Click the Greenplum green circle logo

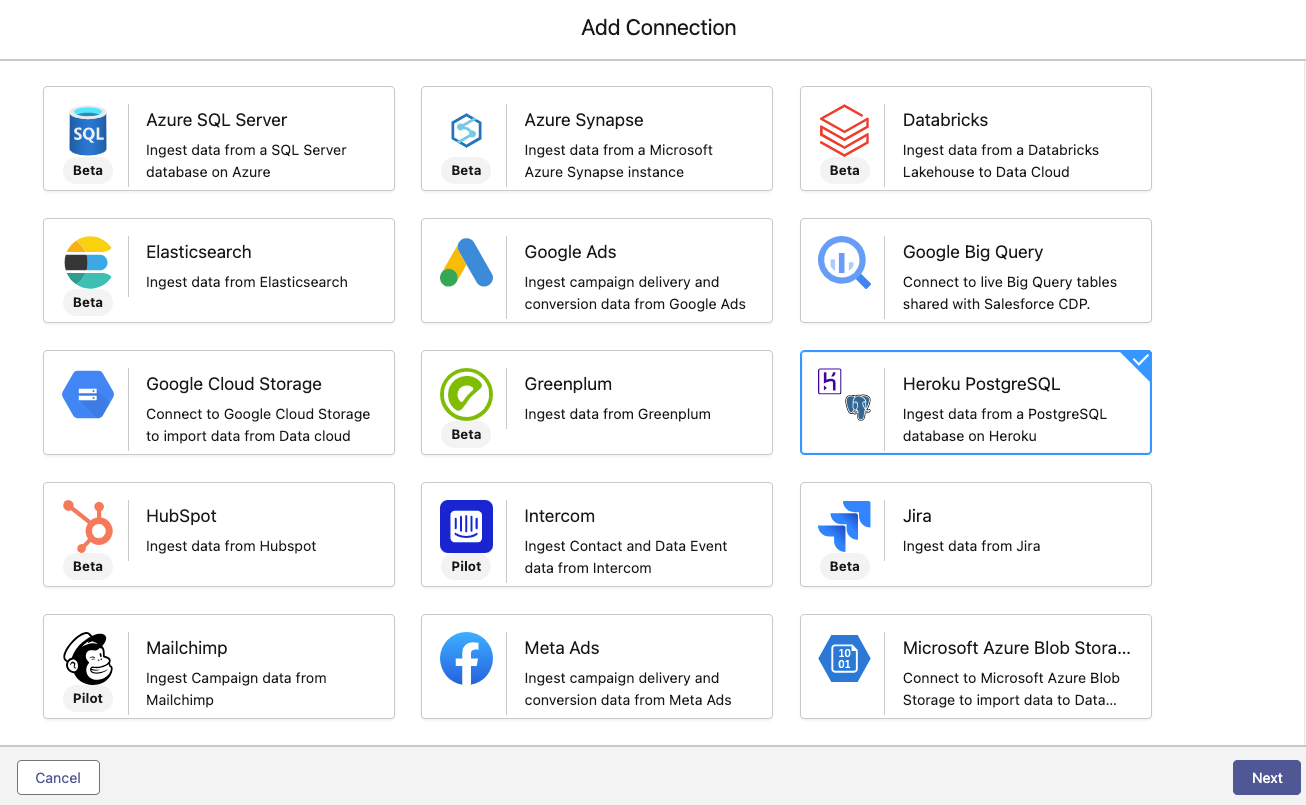(466, 394)
